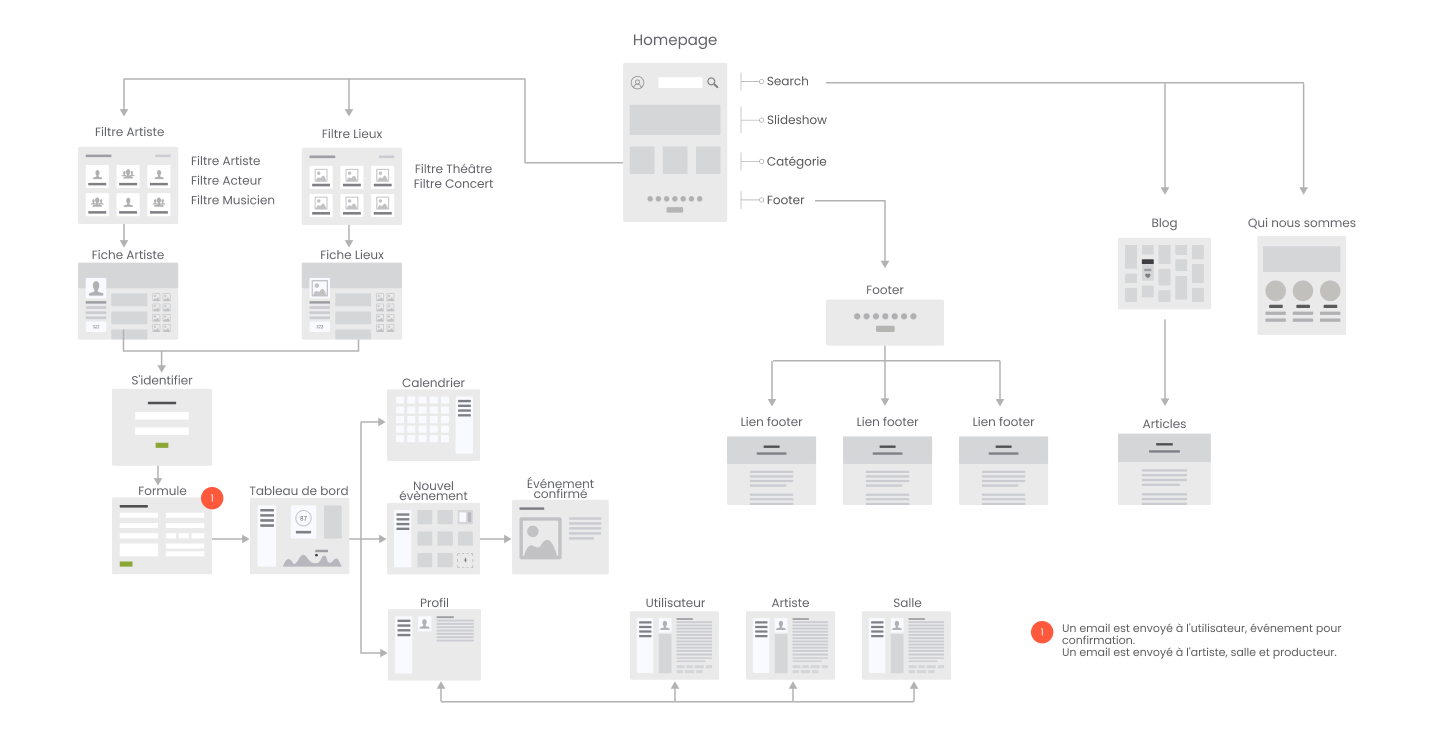Click the Slideshow label

[x=797, y=120]
